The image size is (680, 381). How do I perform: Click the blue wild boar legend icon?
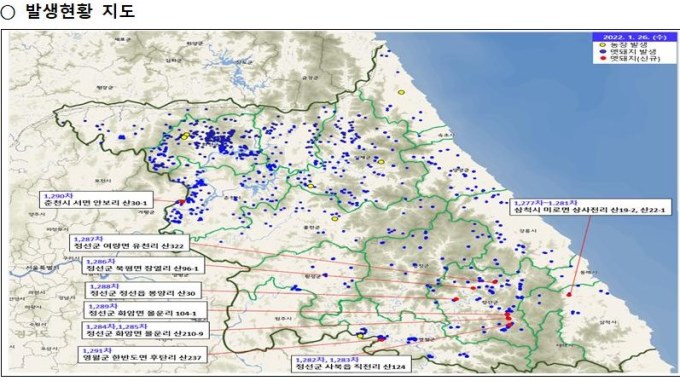click(x=602, y=51)
